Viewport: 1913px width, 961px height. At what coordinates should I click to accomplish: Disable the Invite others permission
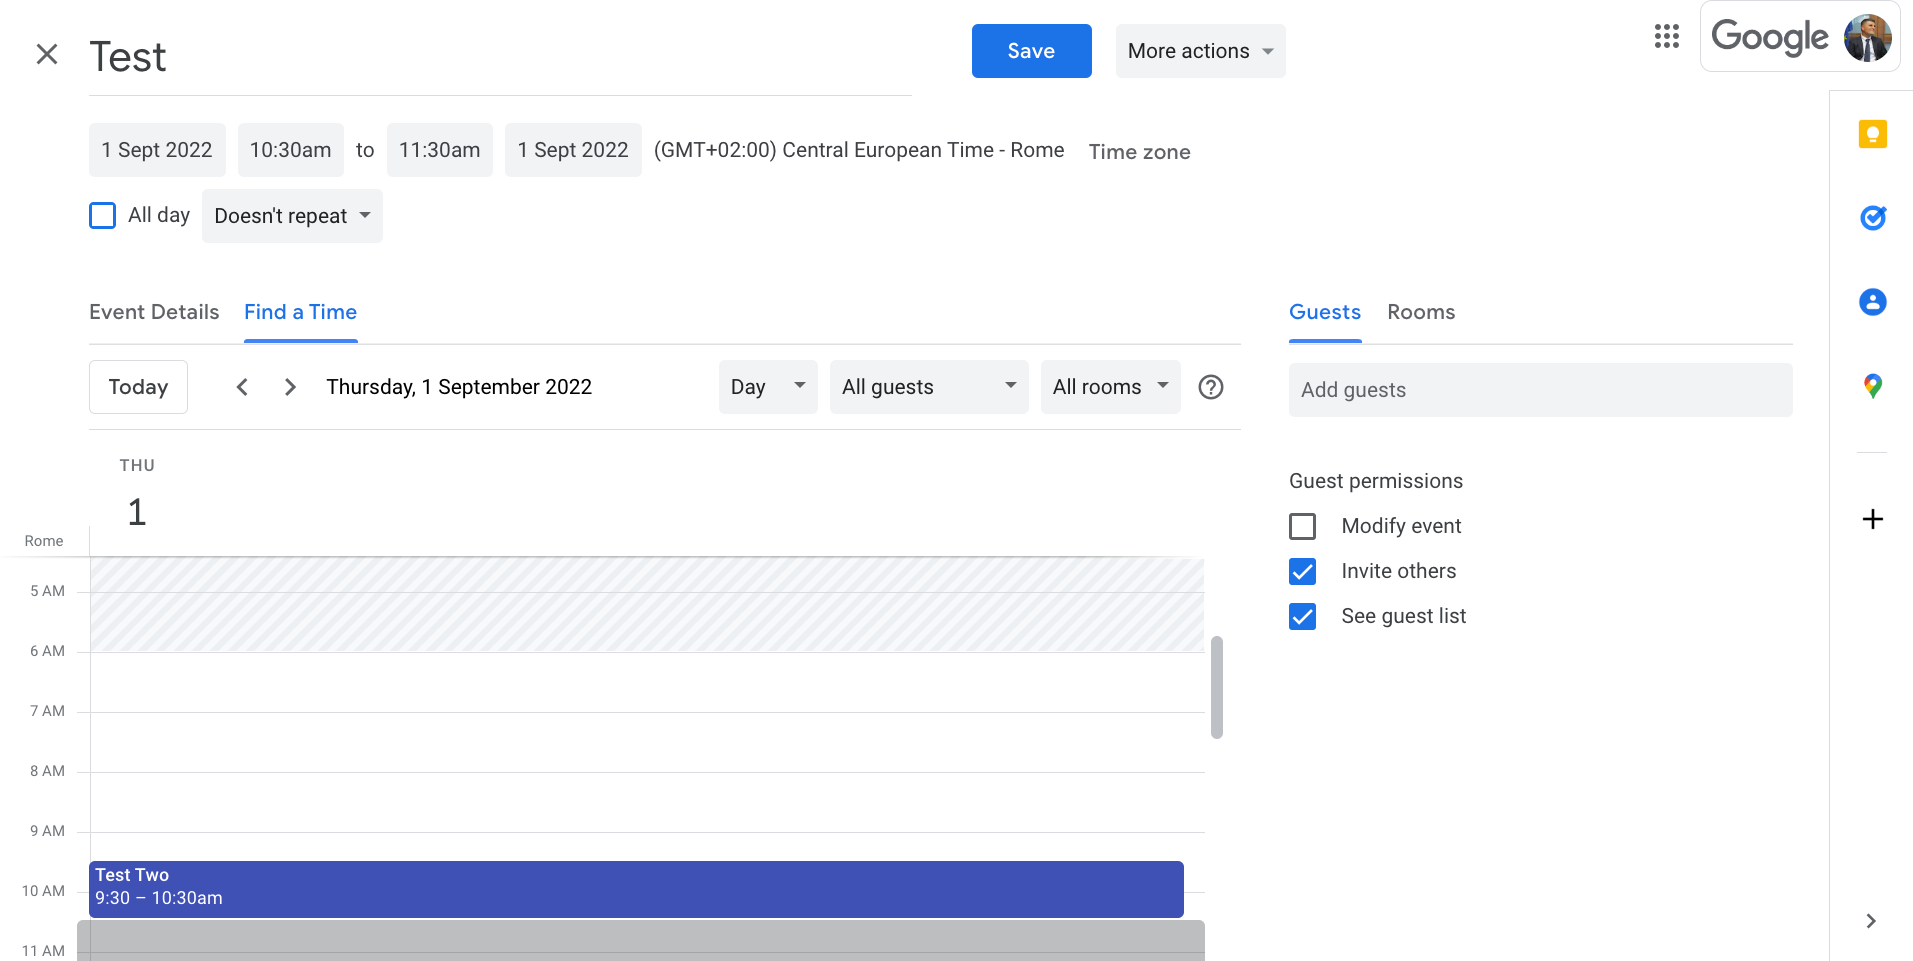tap(1302, 571)
